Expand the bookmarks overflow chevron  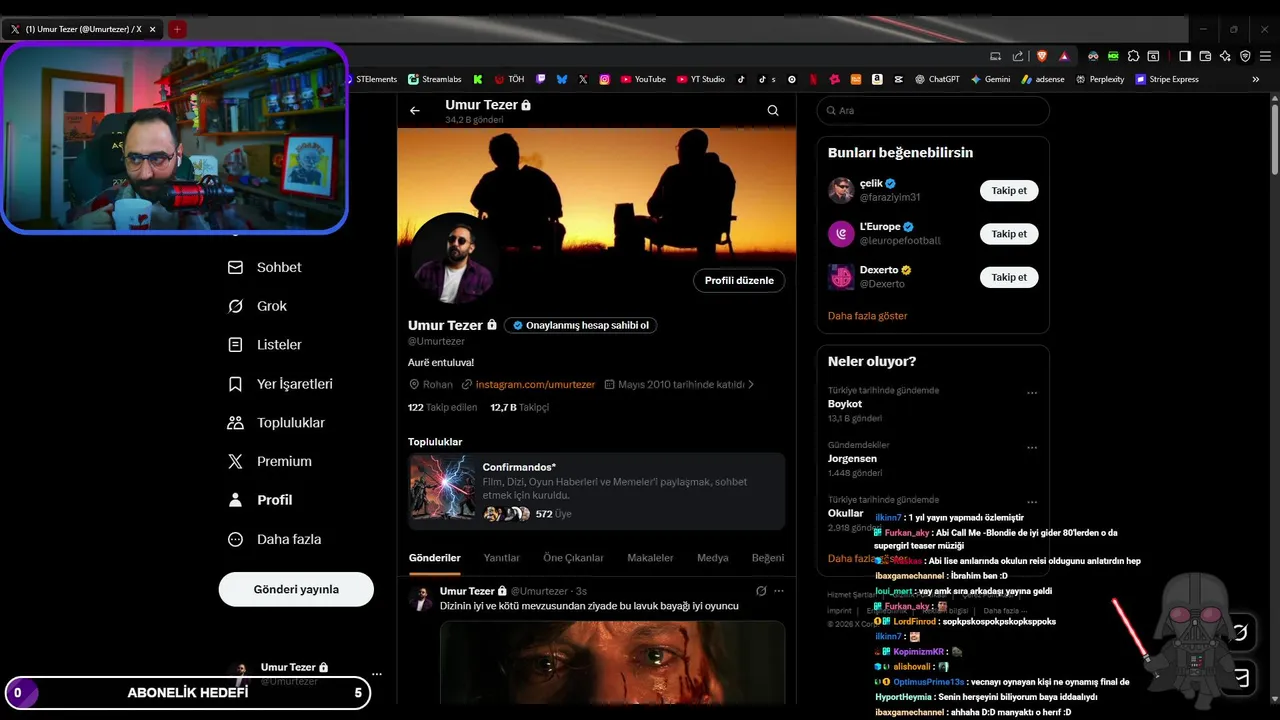tap(1256, 79)
